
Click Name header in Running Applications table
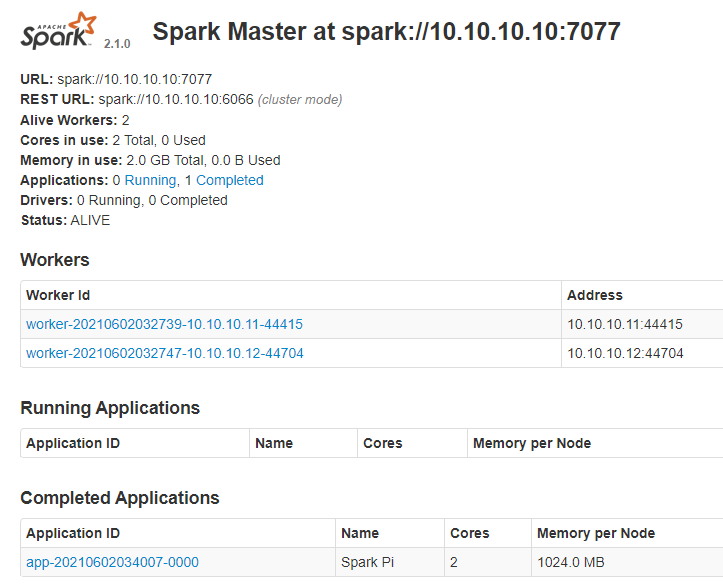(x=274, y=443)
